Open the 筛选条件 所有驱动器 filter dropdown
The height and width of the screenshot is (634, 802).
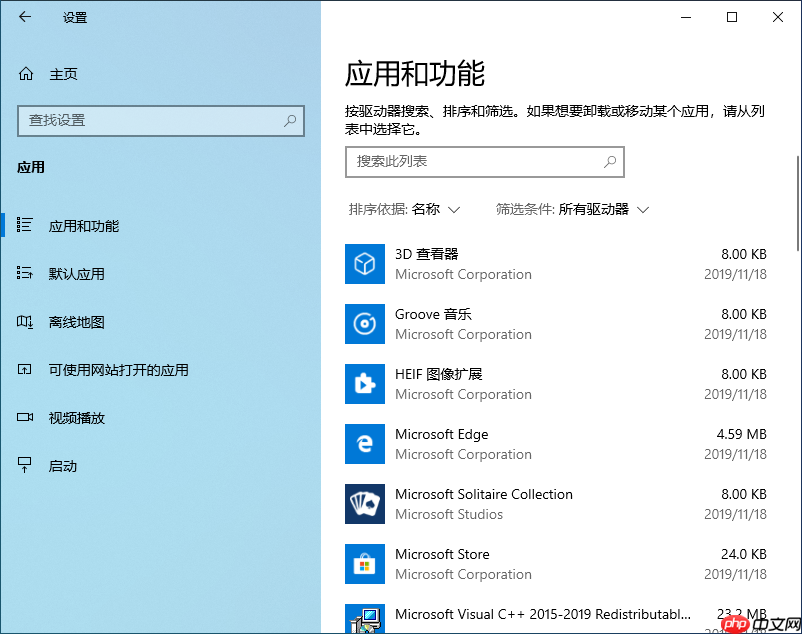coord(572,209)
